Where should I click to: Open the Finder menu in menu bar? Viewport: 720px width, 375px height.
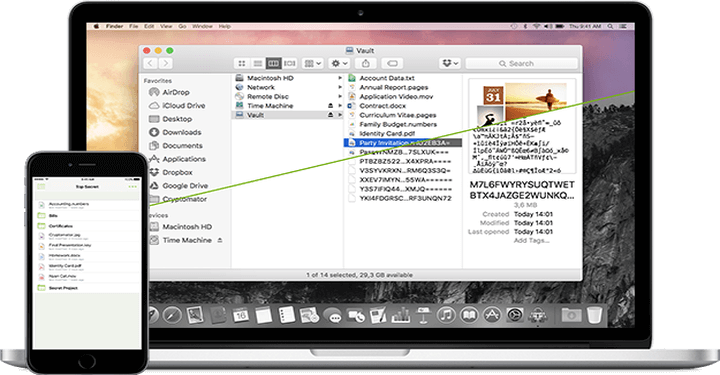114,27
